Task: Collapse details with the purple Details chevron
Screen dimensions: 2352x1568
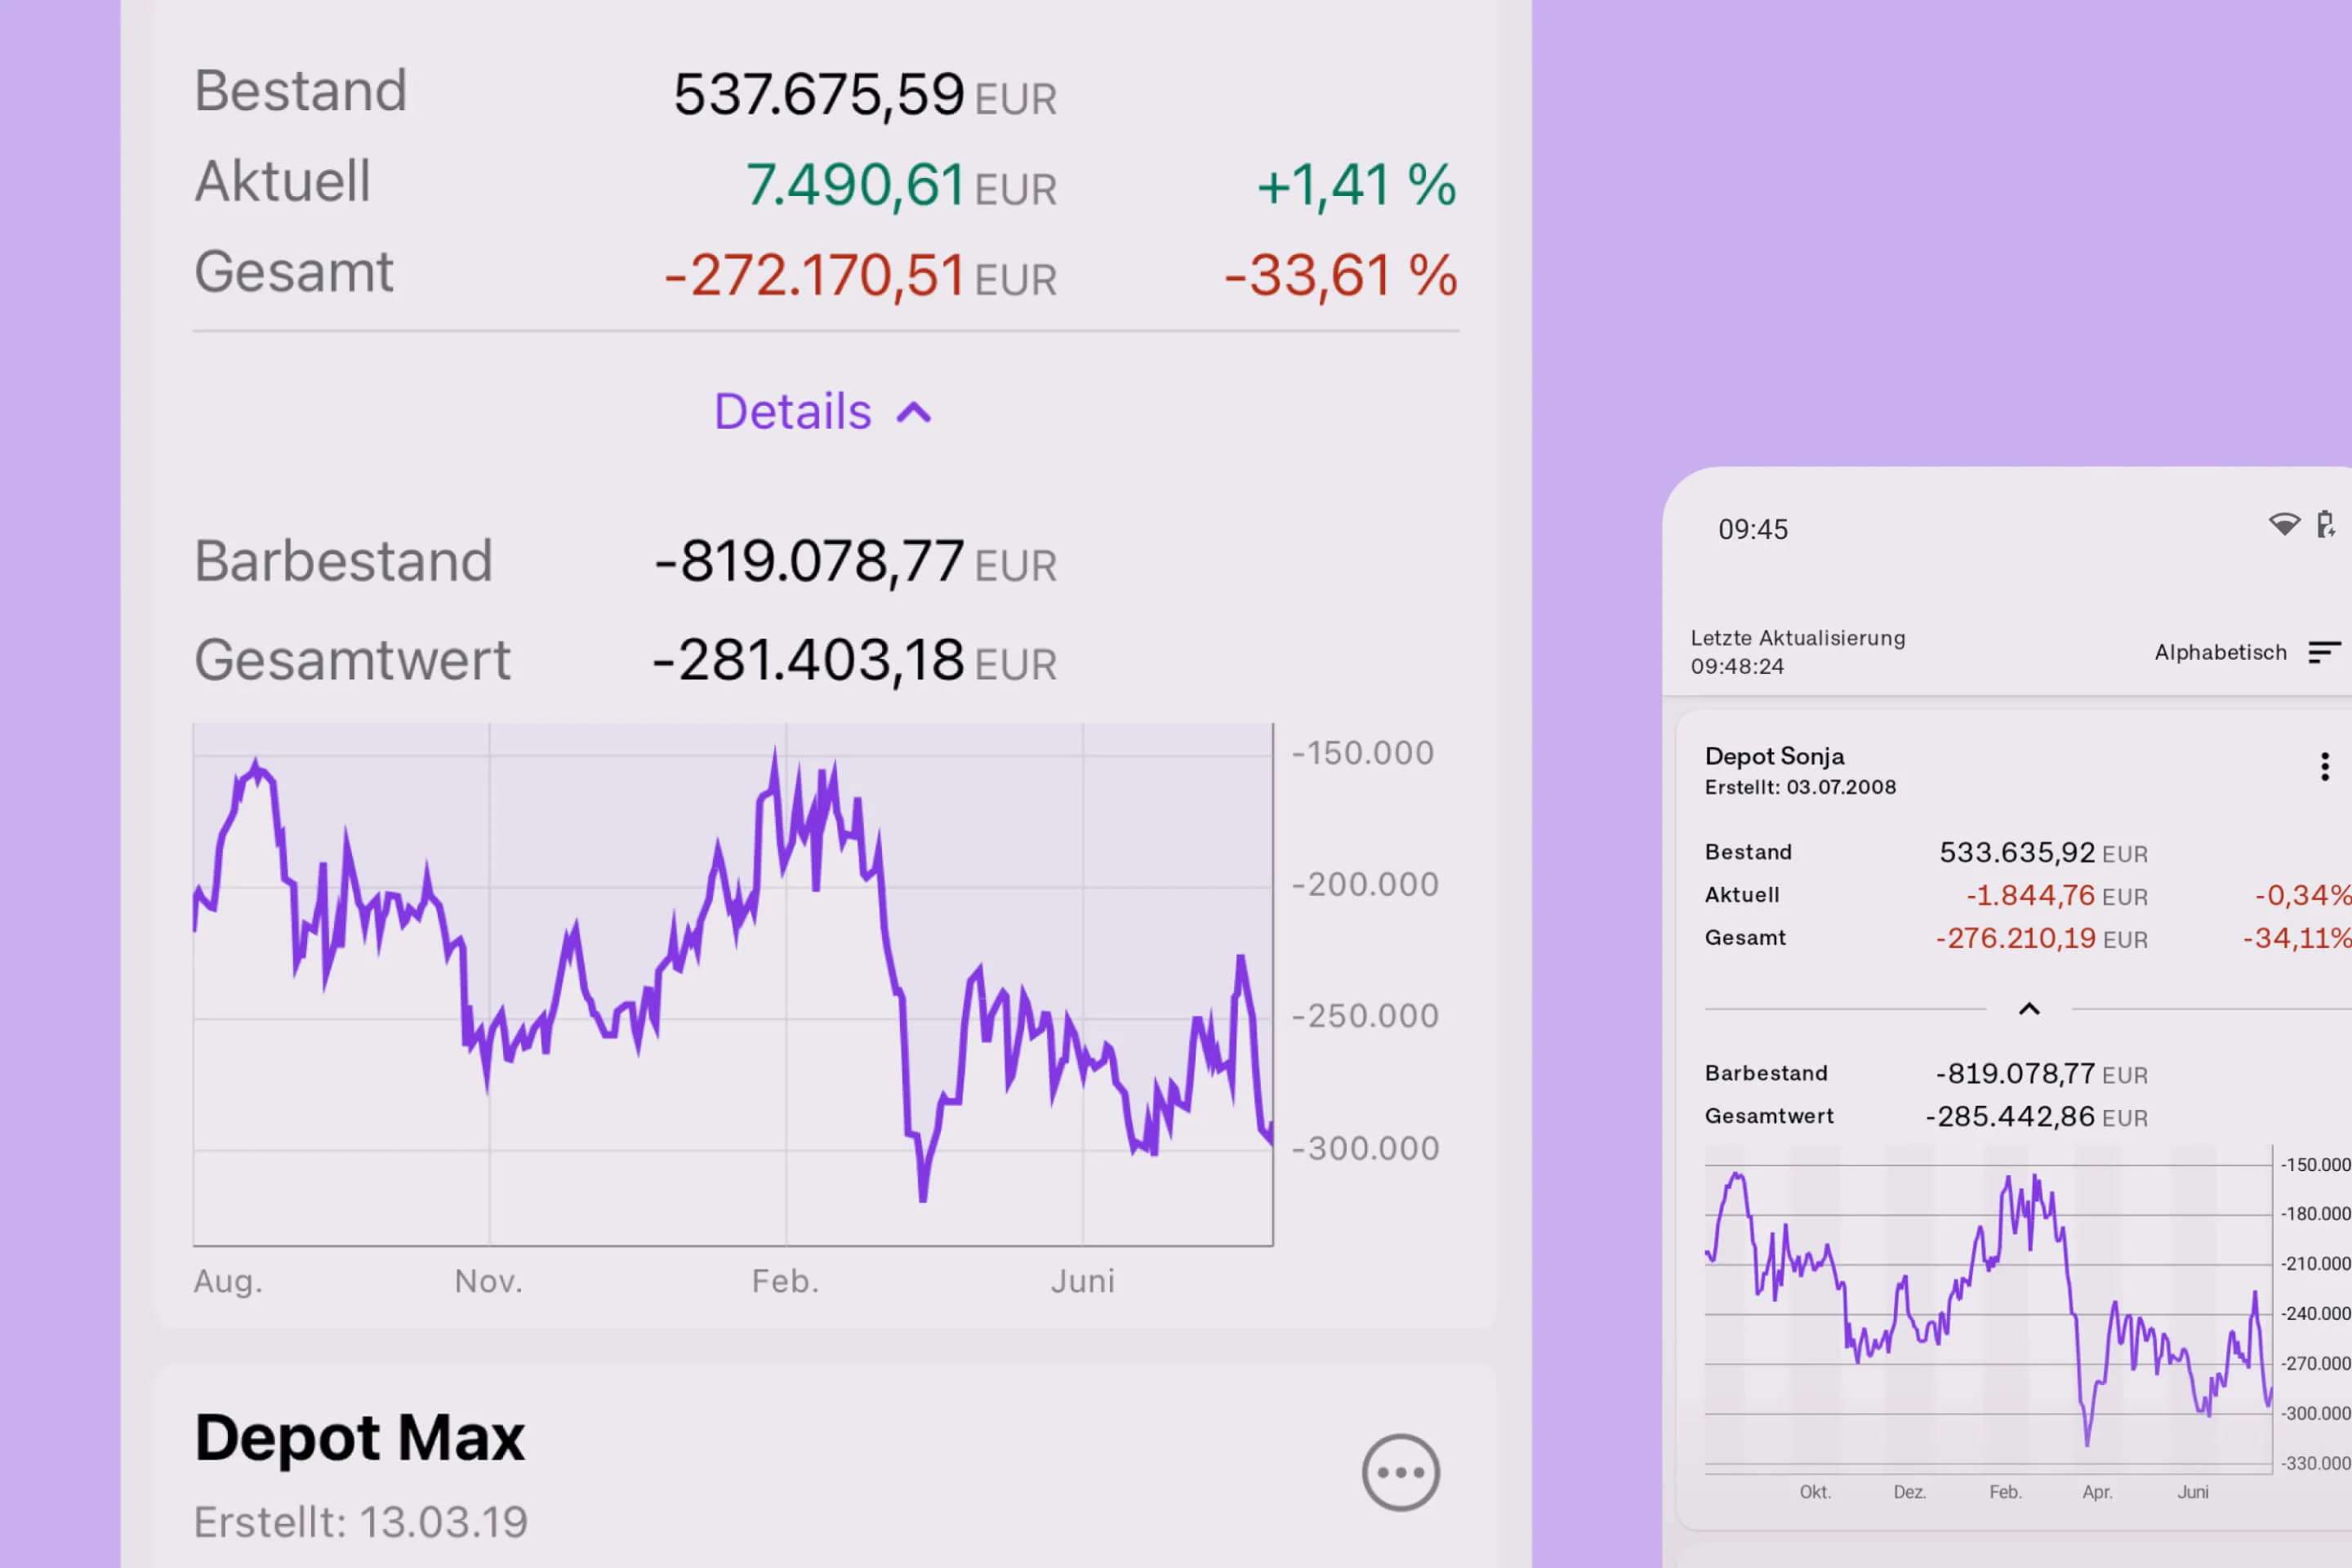Action: [914, 413]
